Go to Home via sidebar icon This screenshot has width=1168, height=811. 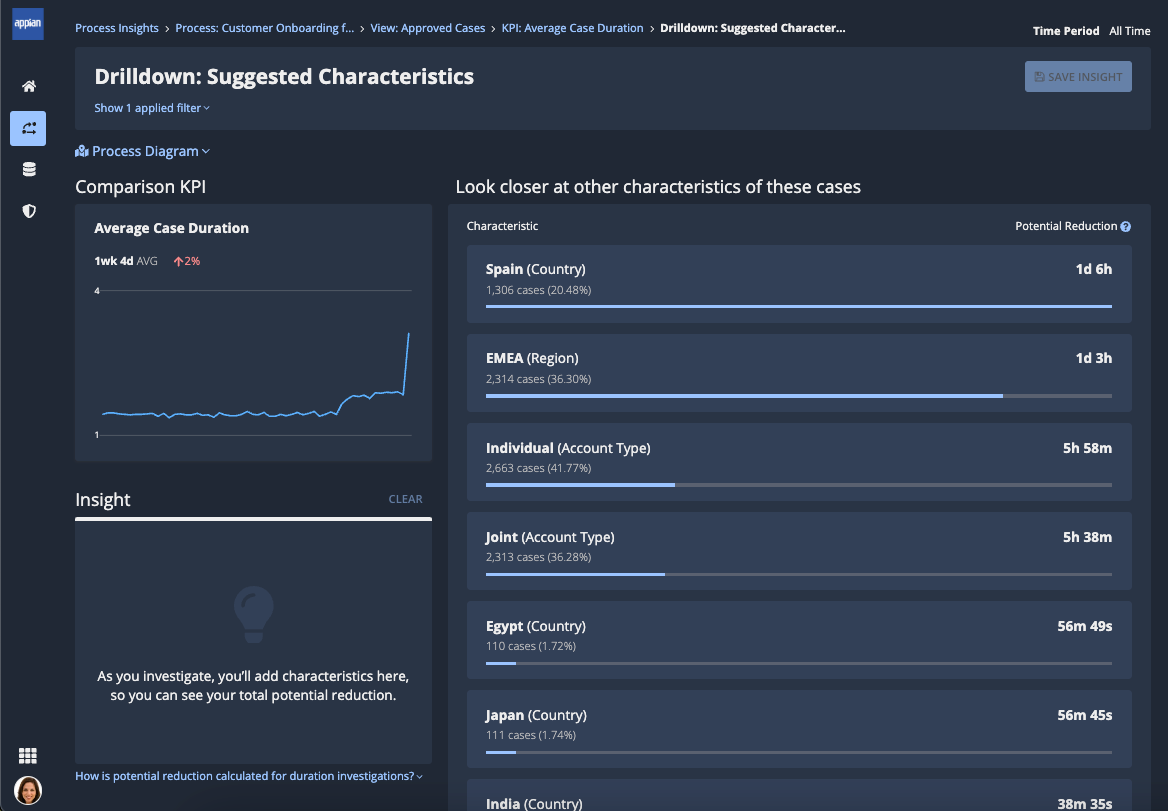tap(29, 86)
